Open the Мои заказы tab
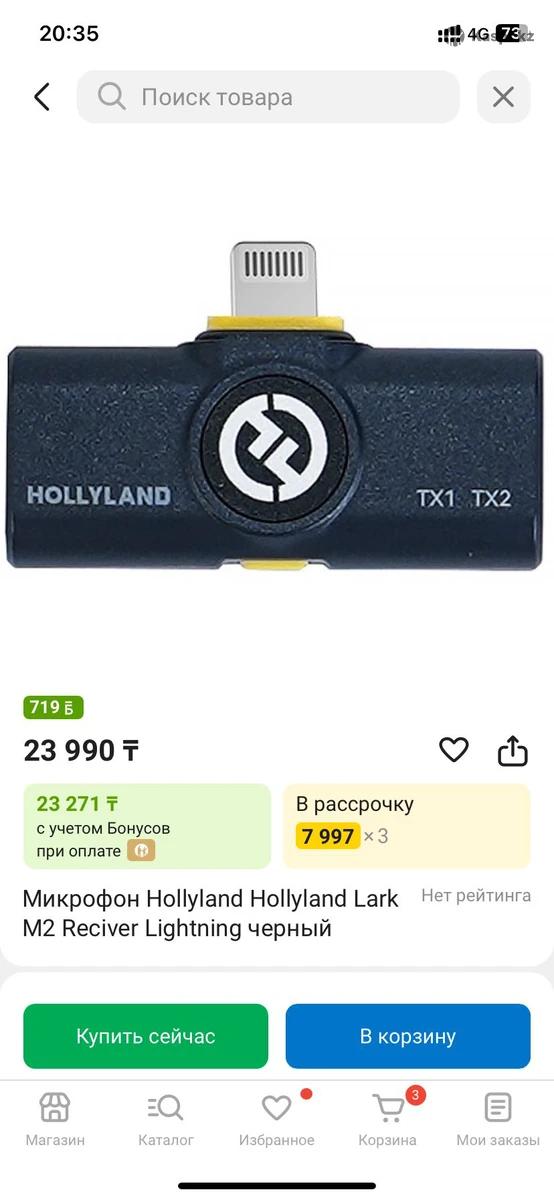Image resolution: width=554 pixels, height=1200 pixels. coord(498,1120)
